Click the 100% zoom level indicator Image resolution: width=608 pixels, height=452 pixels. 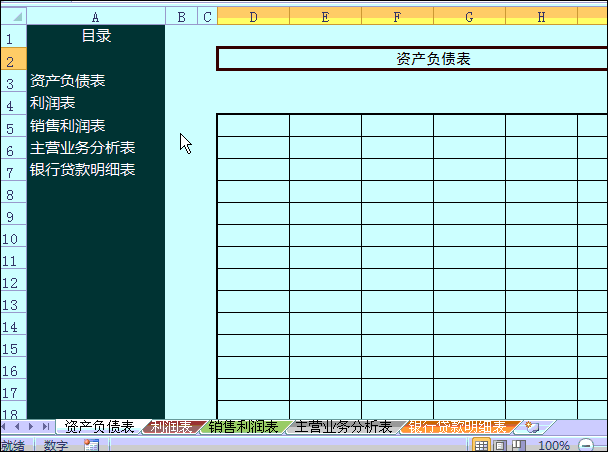(x=554, y=445)
